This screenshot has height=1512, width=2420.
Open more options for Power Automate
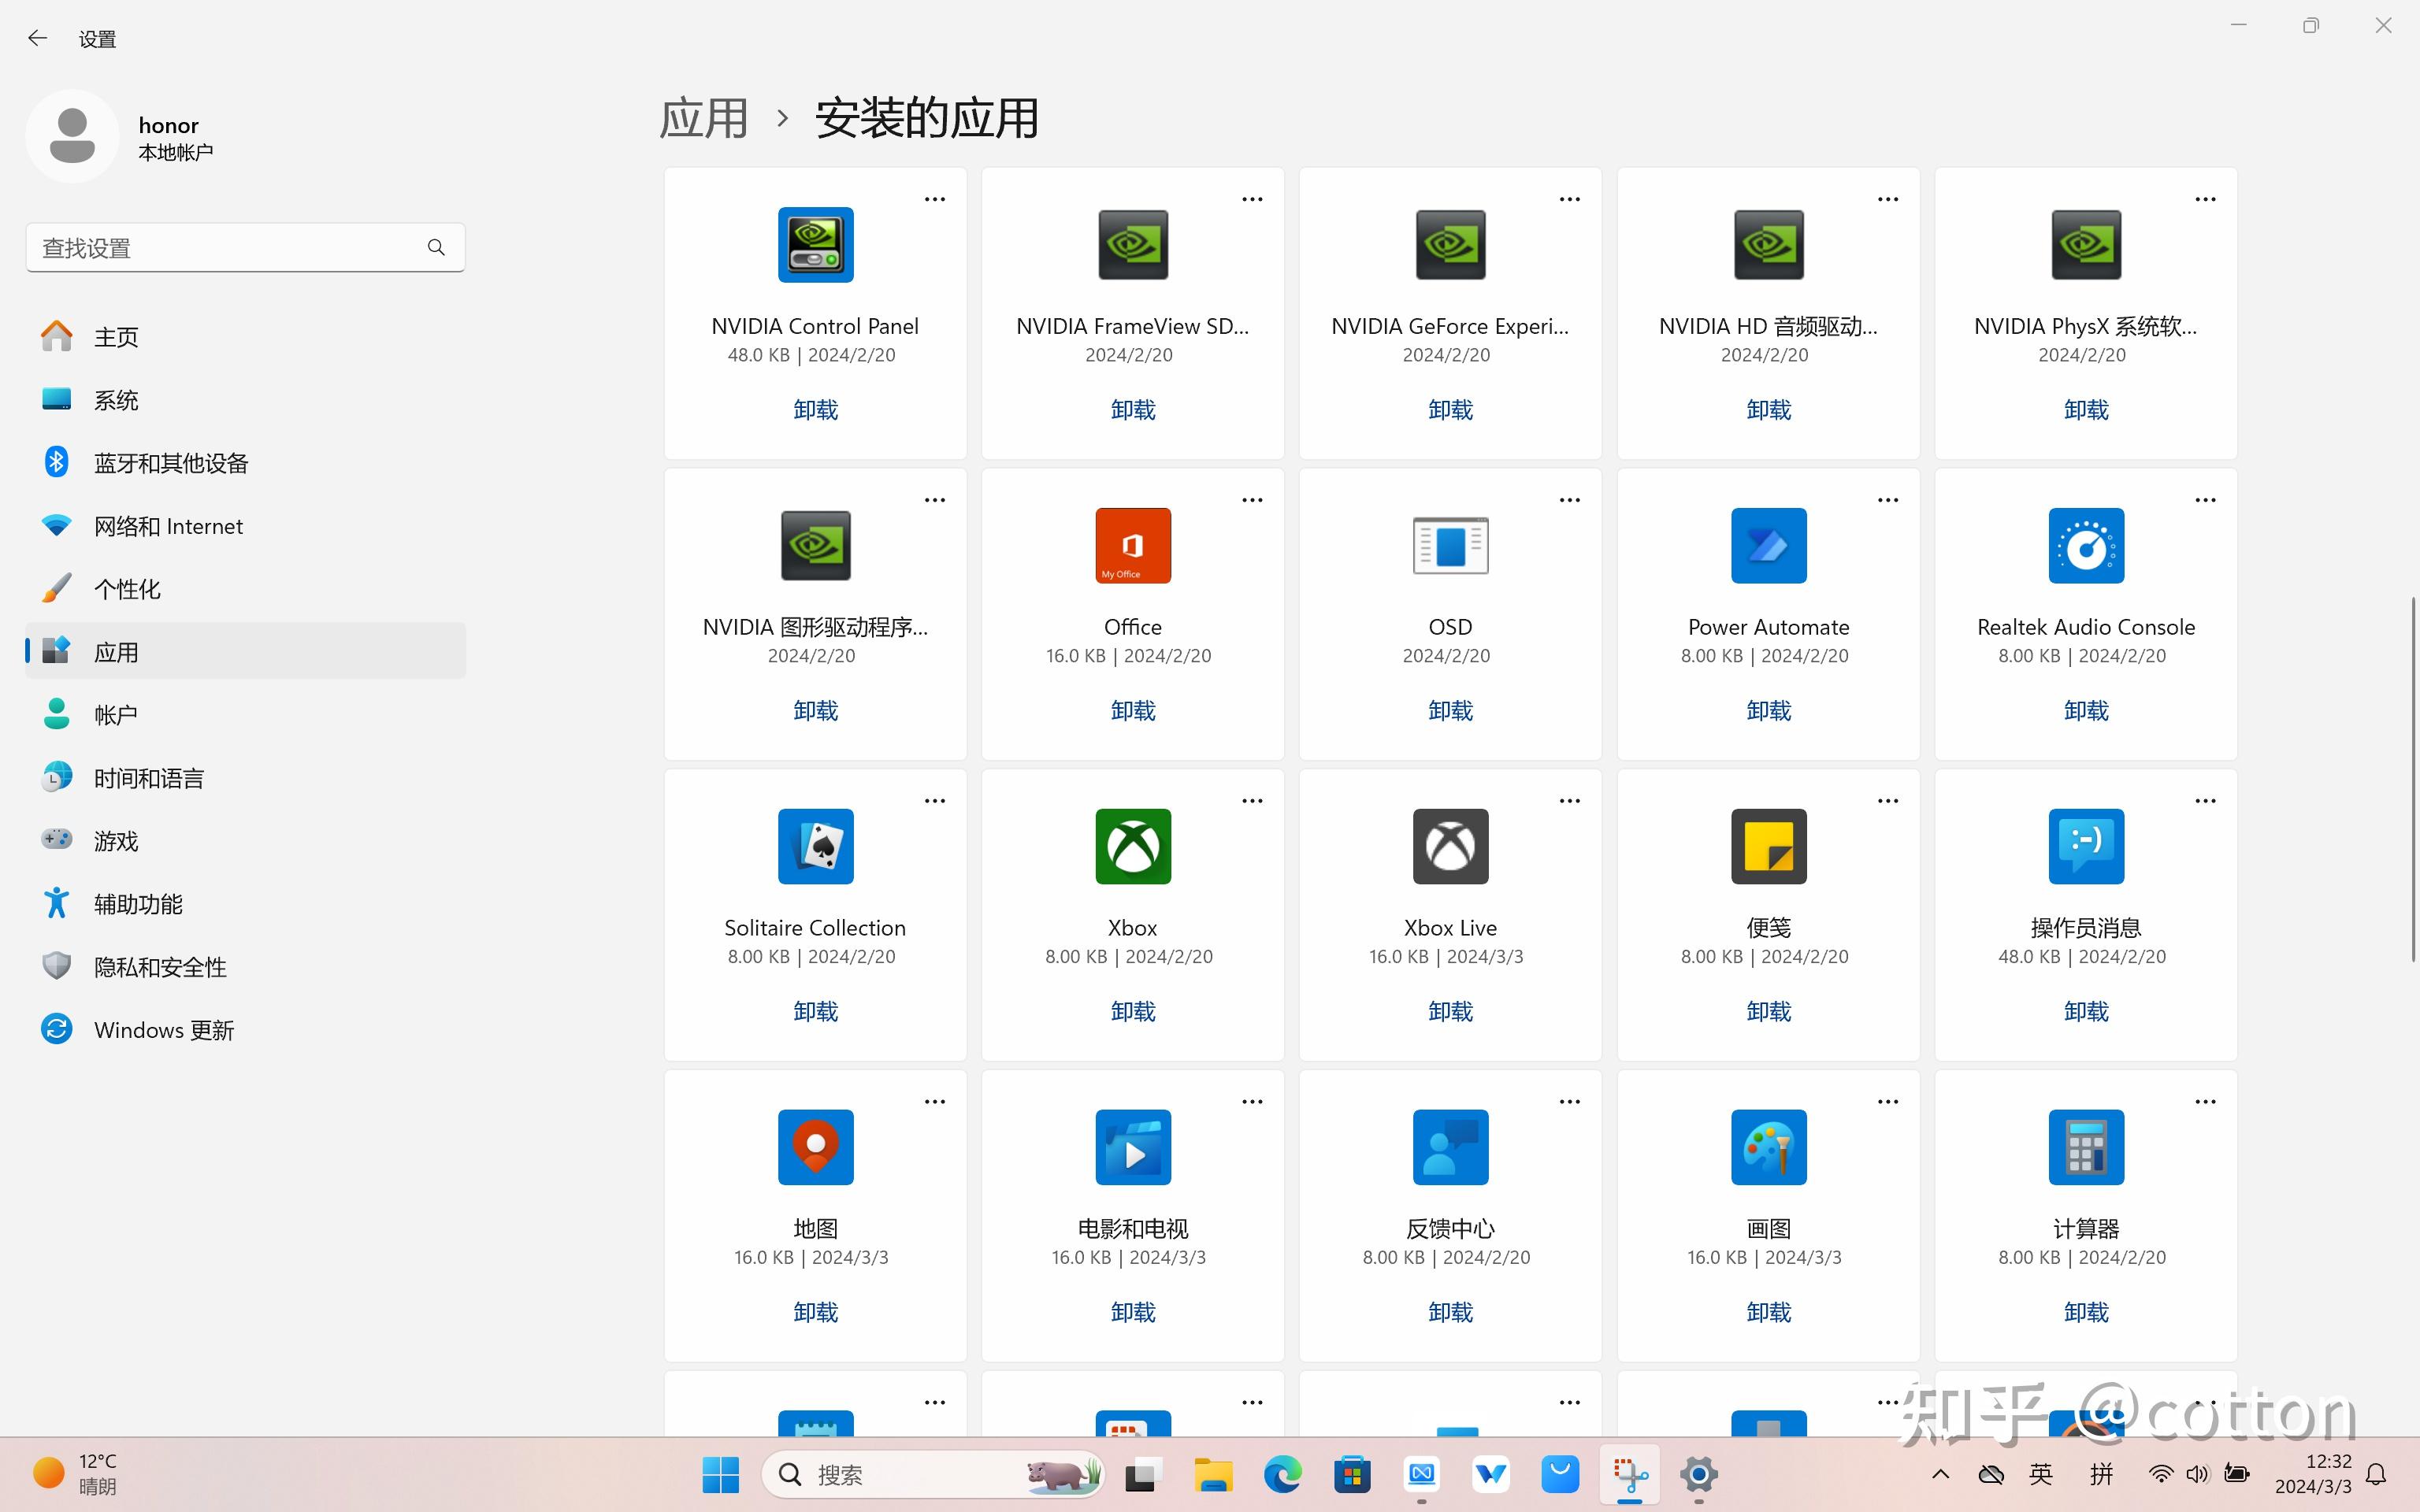click(x=1887, y=500)
